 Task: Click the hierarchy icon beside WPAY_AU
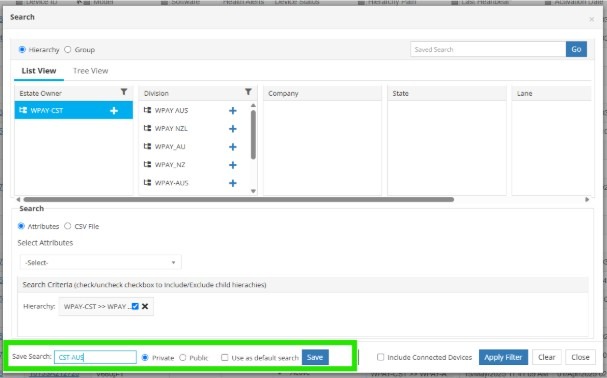coord(147,146)
